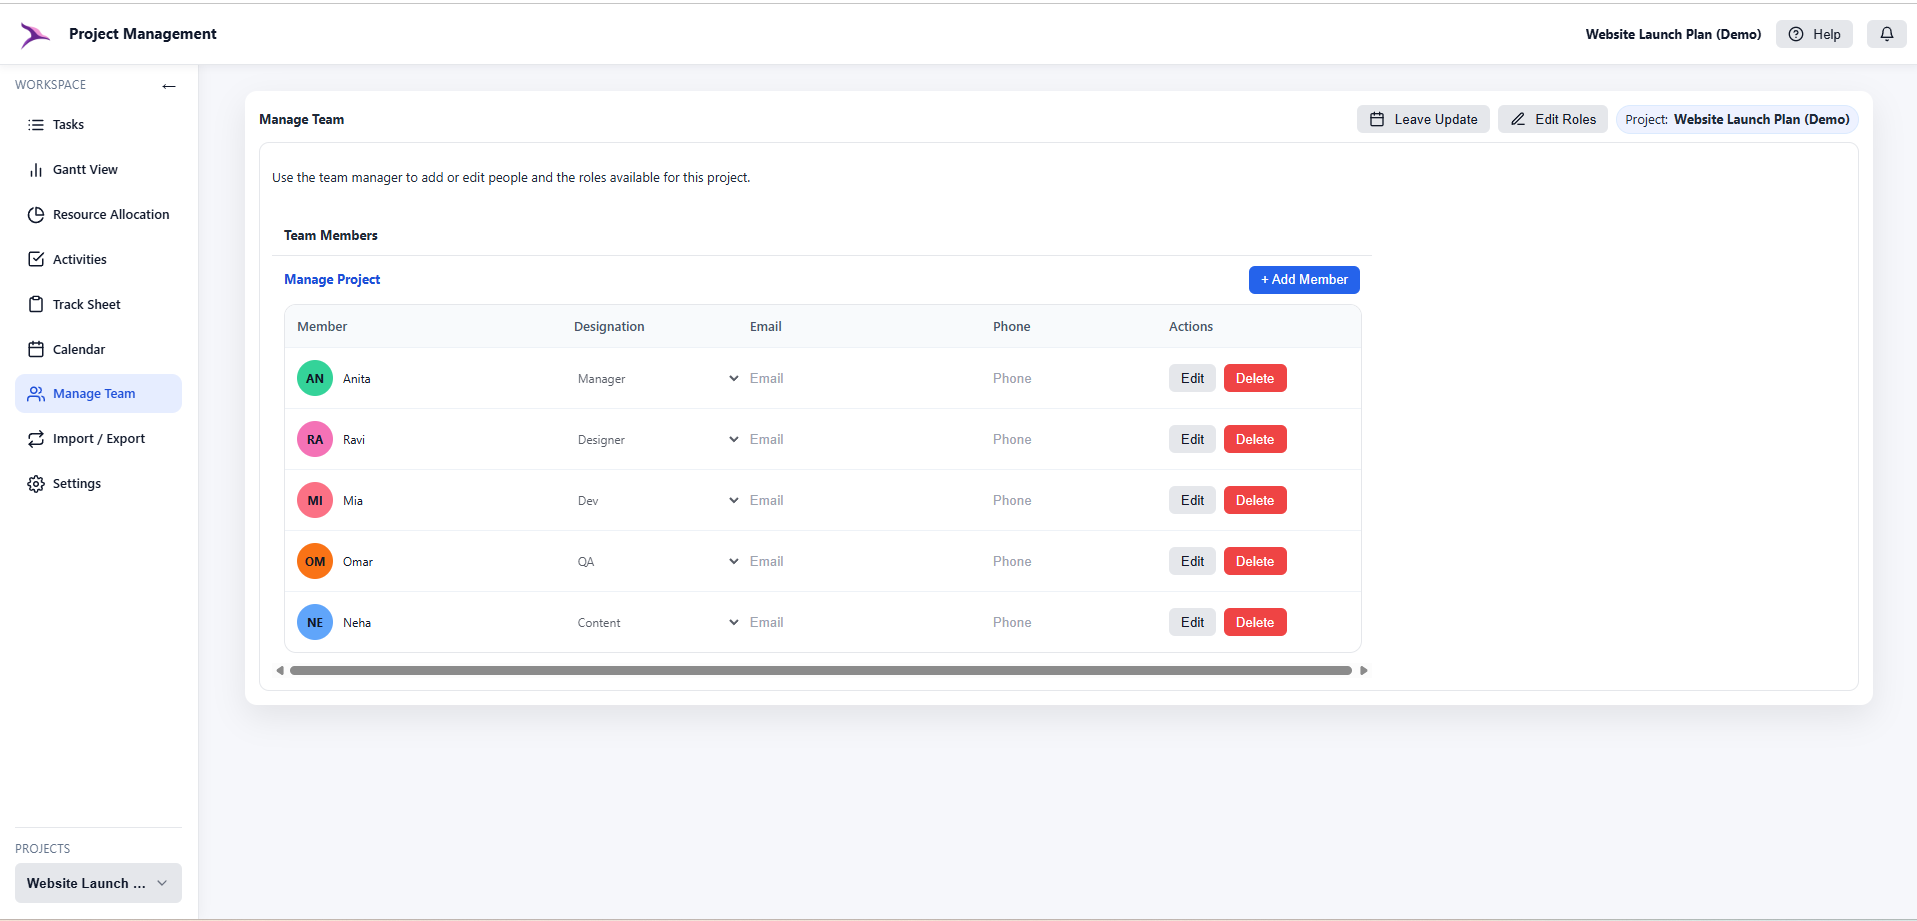Viewport: 1917px width, 921px height.
Task: Expand Anita's designation dropdown
Action: click(733, 378)
